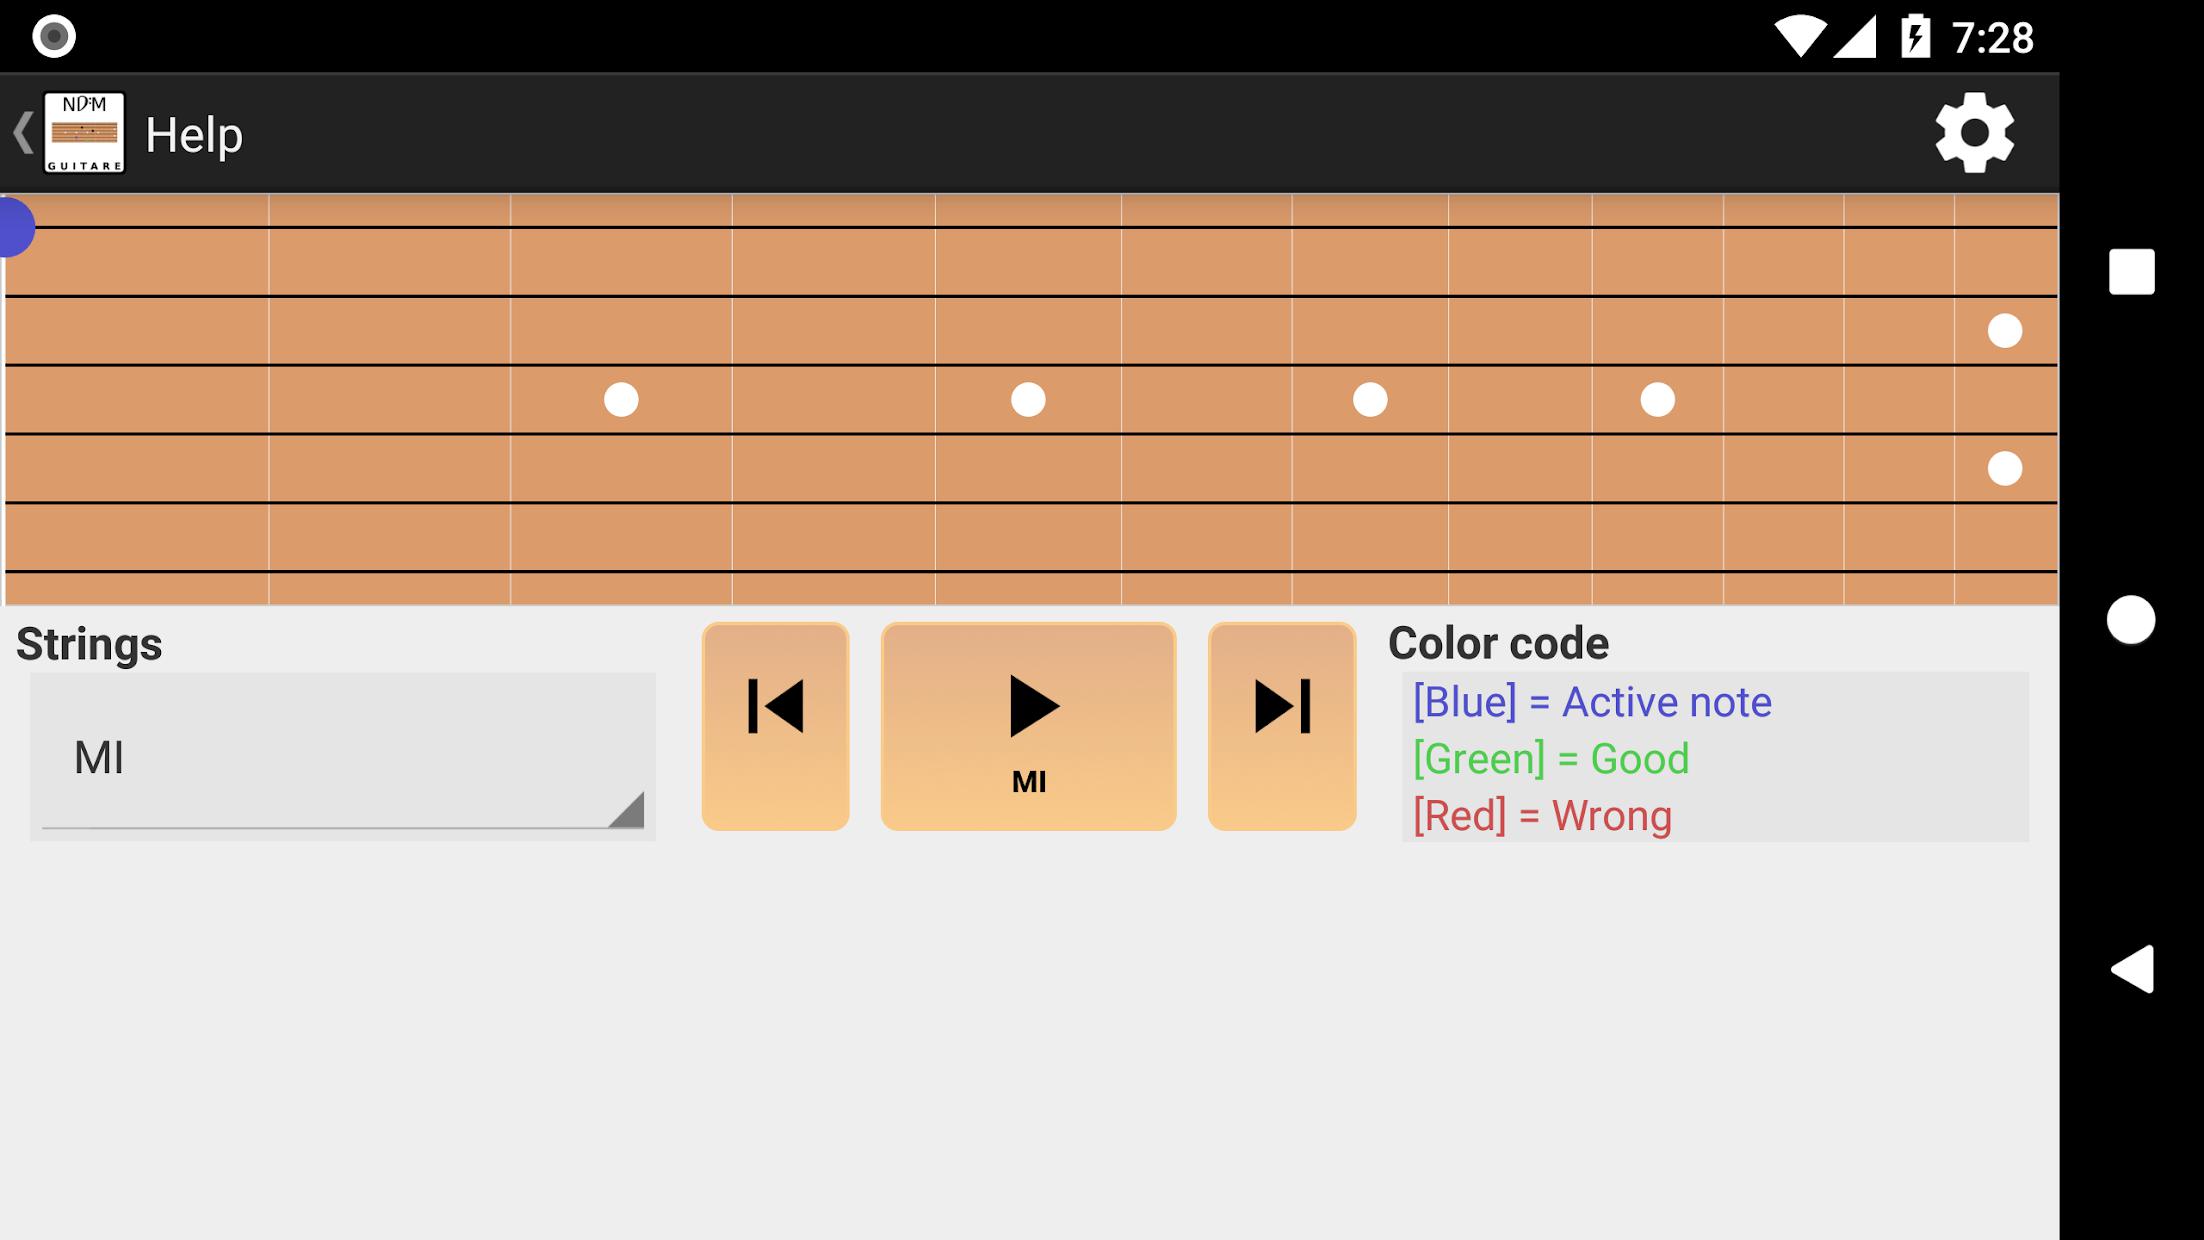Tap the dropdown triangle on the Strings spinner
This screenshot has width=2204, height=1240.
coord(627,810)
